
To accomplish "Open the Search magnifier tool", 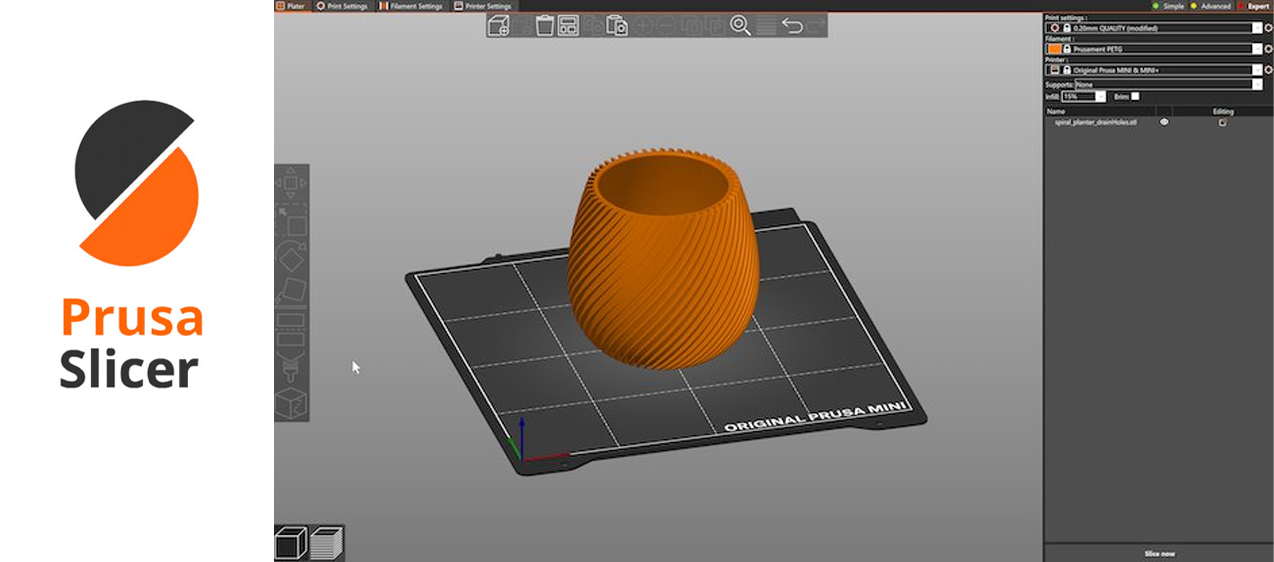I will pyautogui.click(x=740, y=25).
